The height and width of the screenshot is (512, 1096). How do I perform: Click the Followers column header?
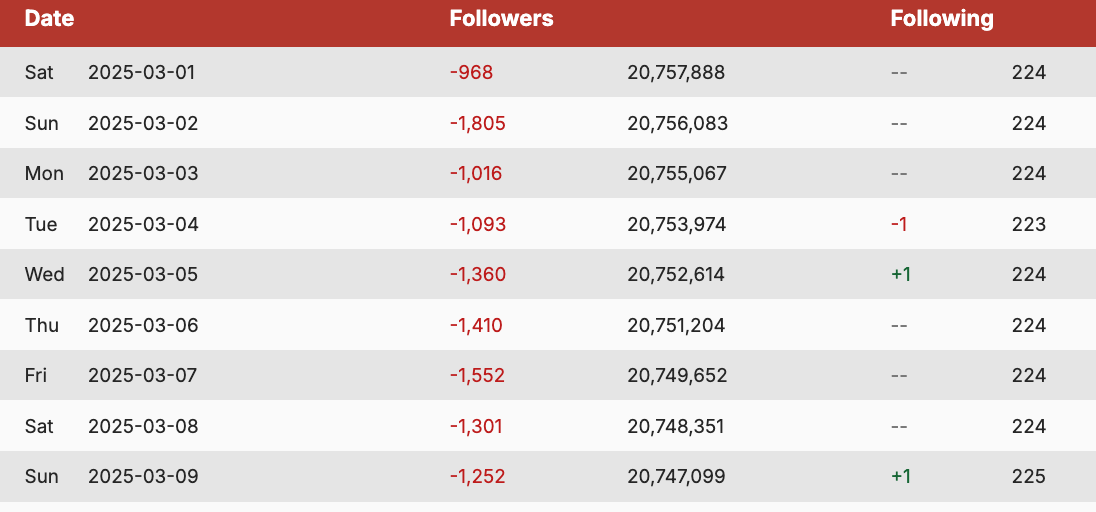[x=501, y=19]
